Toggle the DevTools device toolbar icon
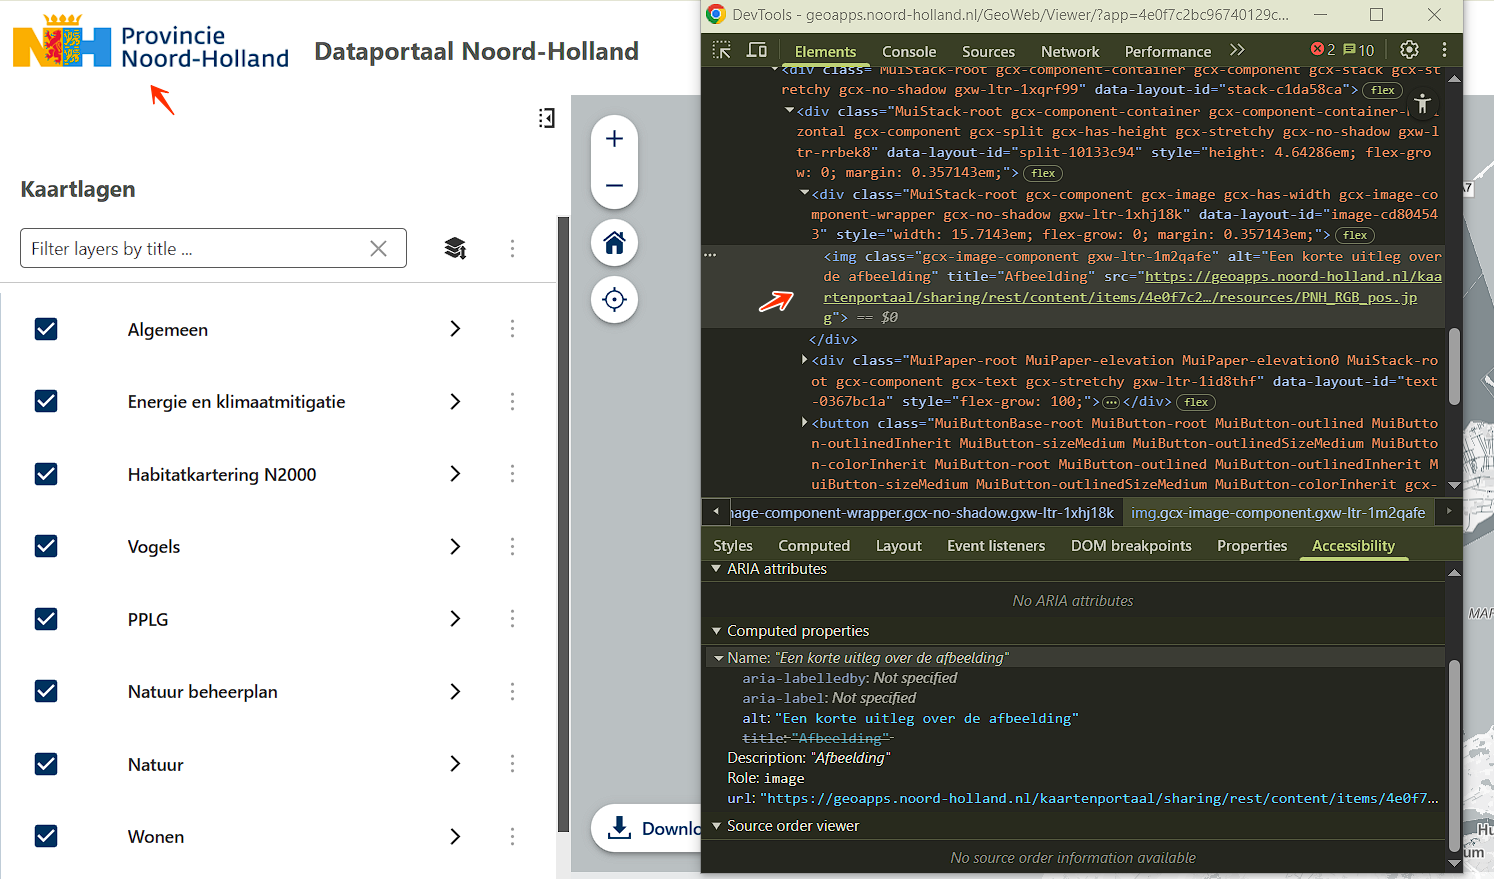Screen dimensions: 1494x879 (757, 50)
